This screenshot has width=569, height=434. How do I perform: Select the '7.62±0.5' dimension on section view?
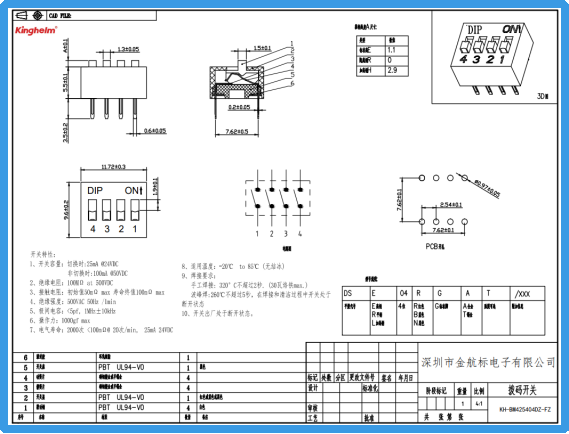(237, 131)
